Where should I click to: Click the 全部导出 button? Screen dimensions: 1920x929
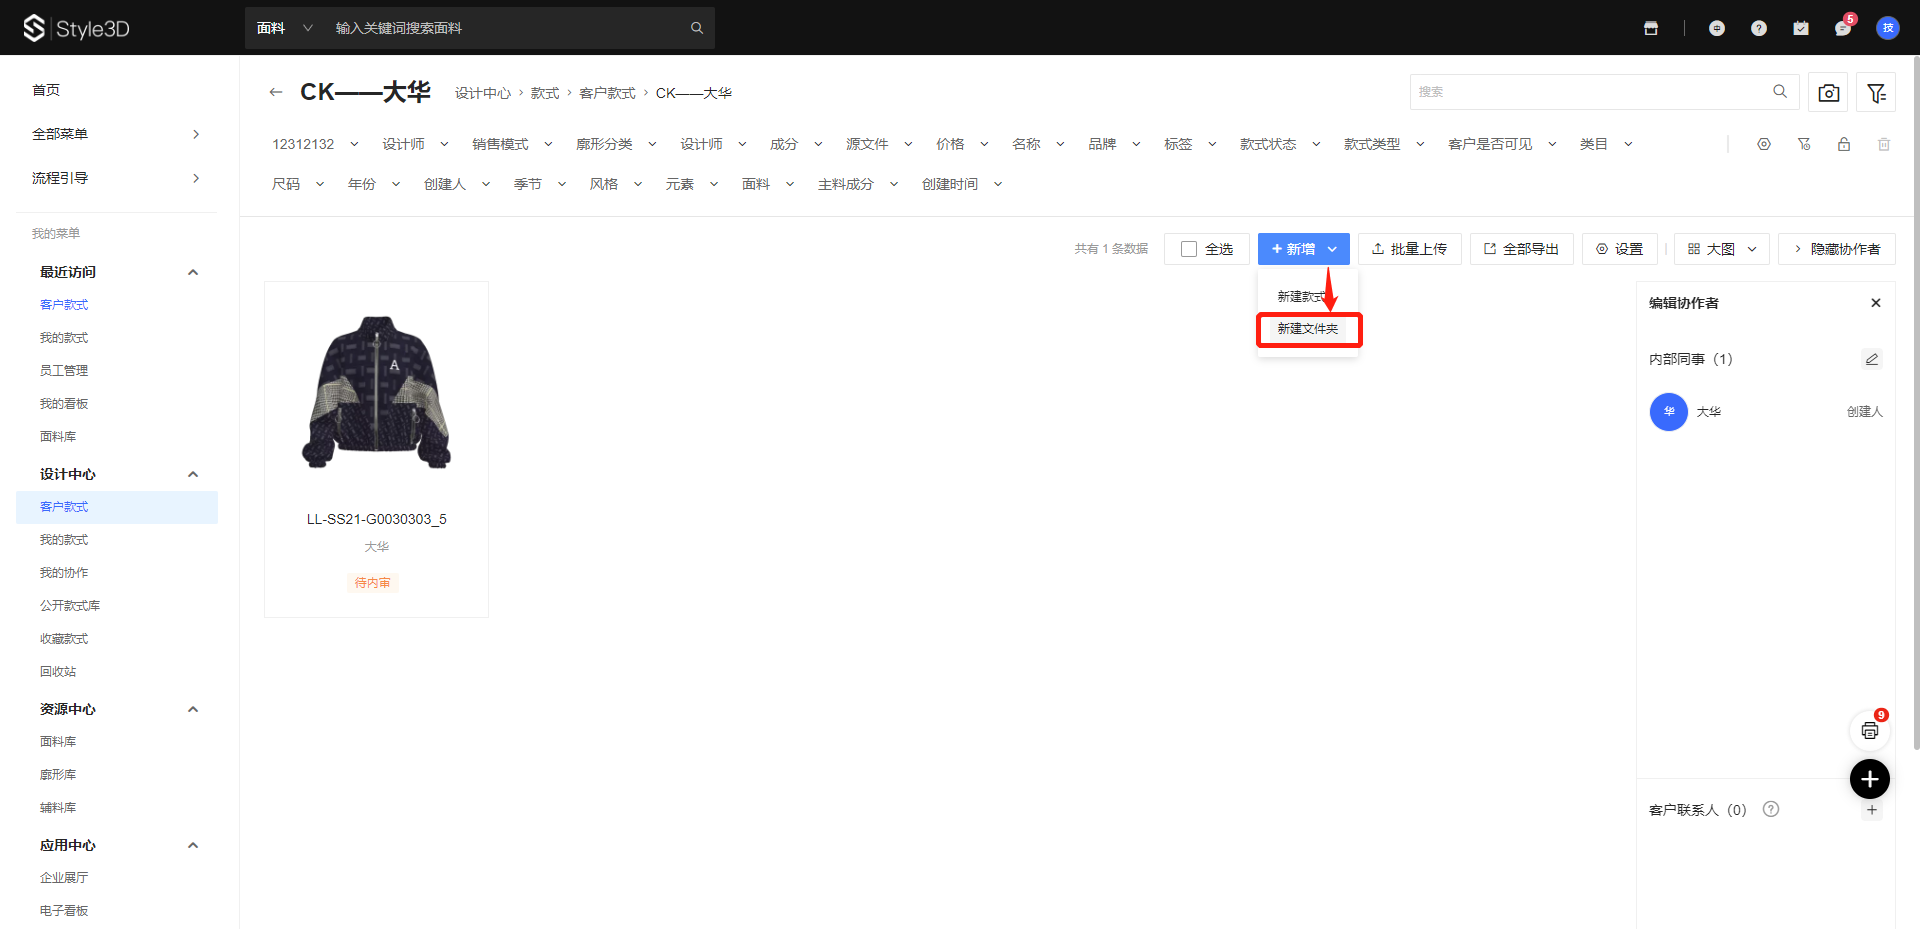(1521, 249)
